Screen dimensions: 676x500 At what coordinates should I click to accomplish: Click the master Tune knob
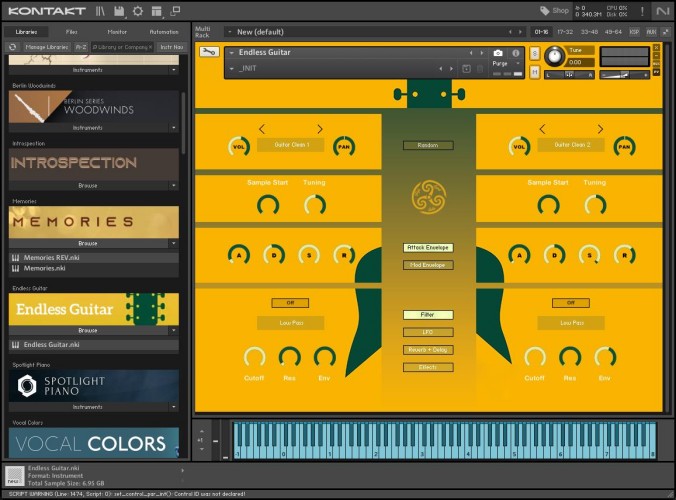tap(554, 56)
